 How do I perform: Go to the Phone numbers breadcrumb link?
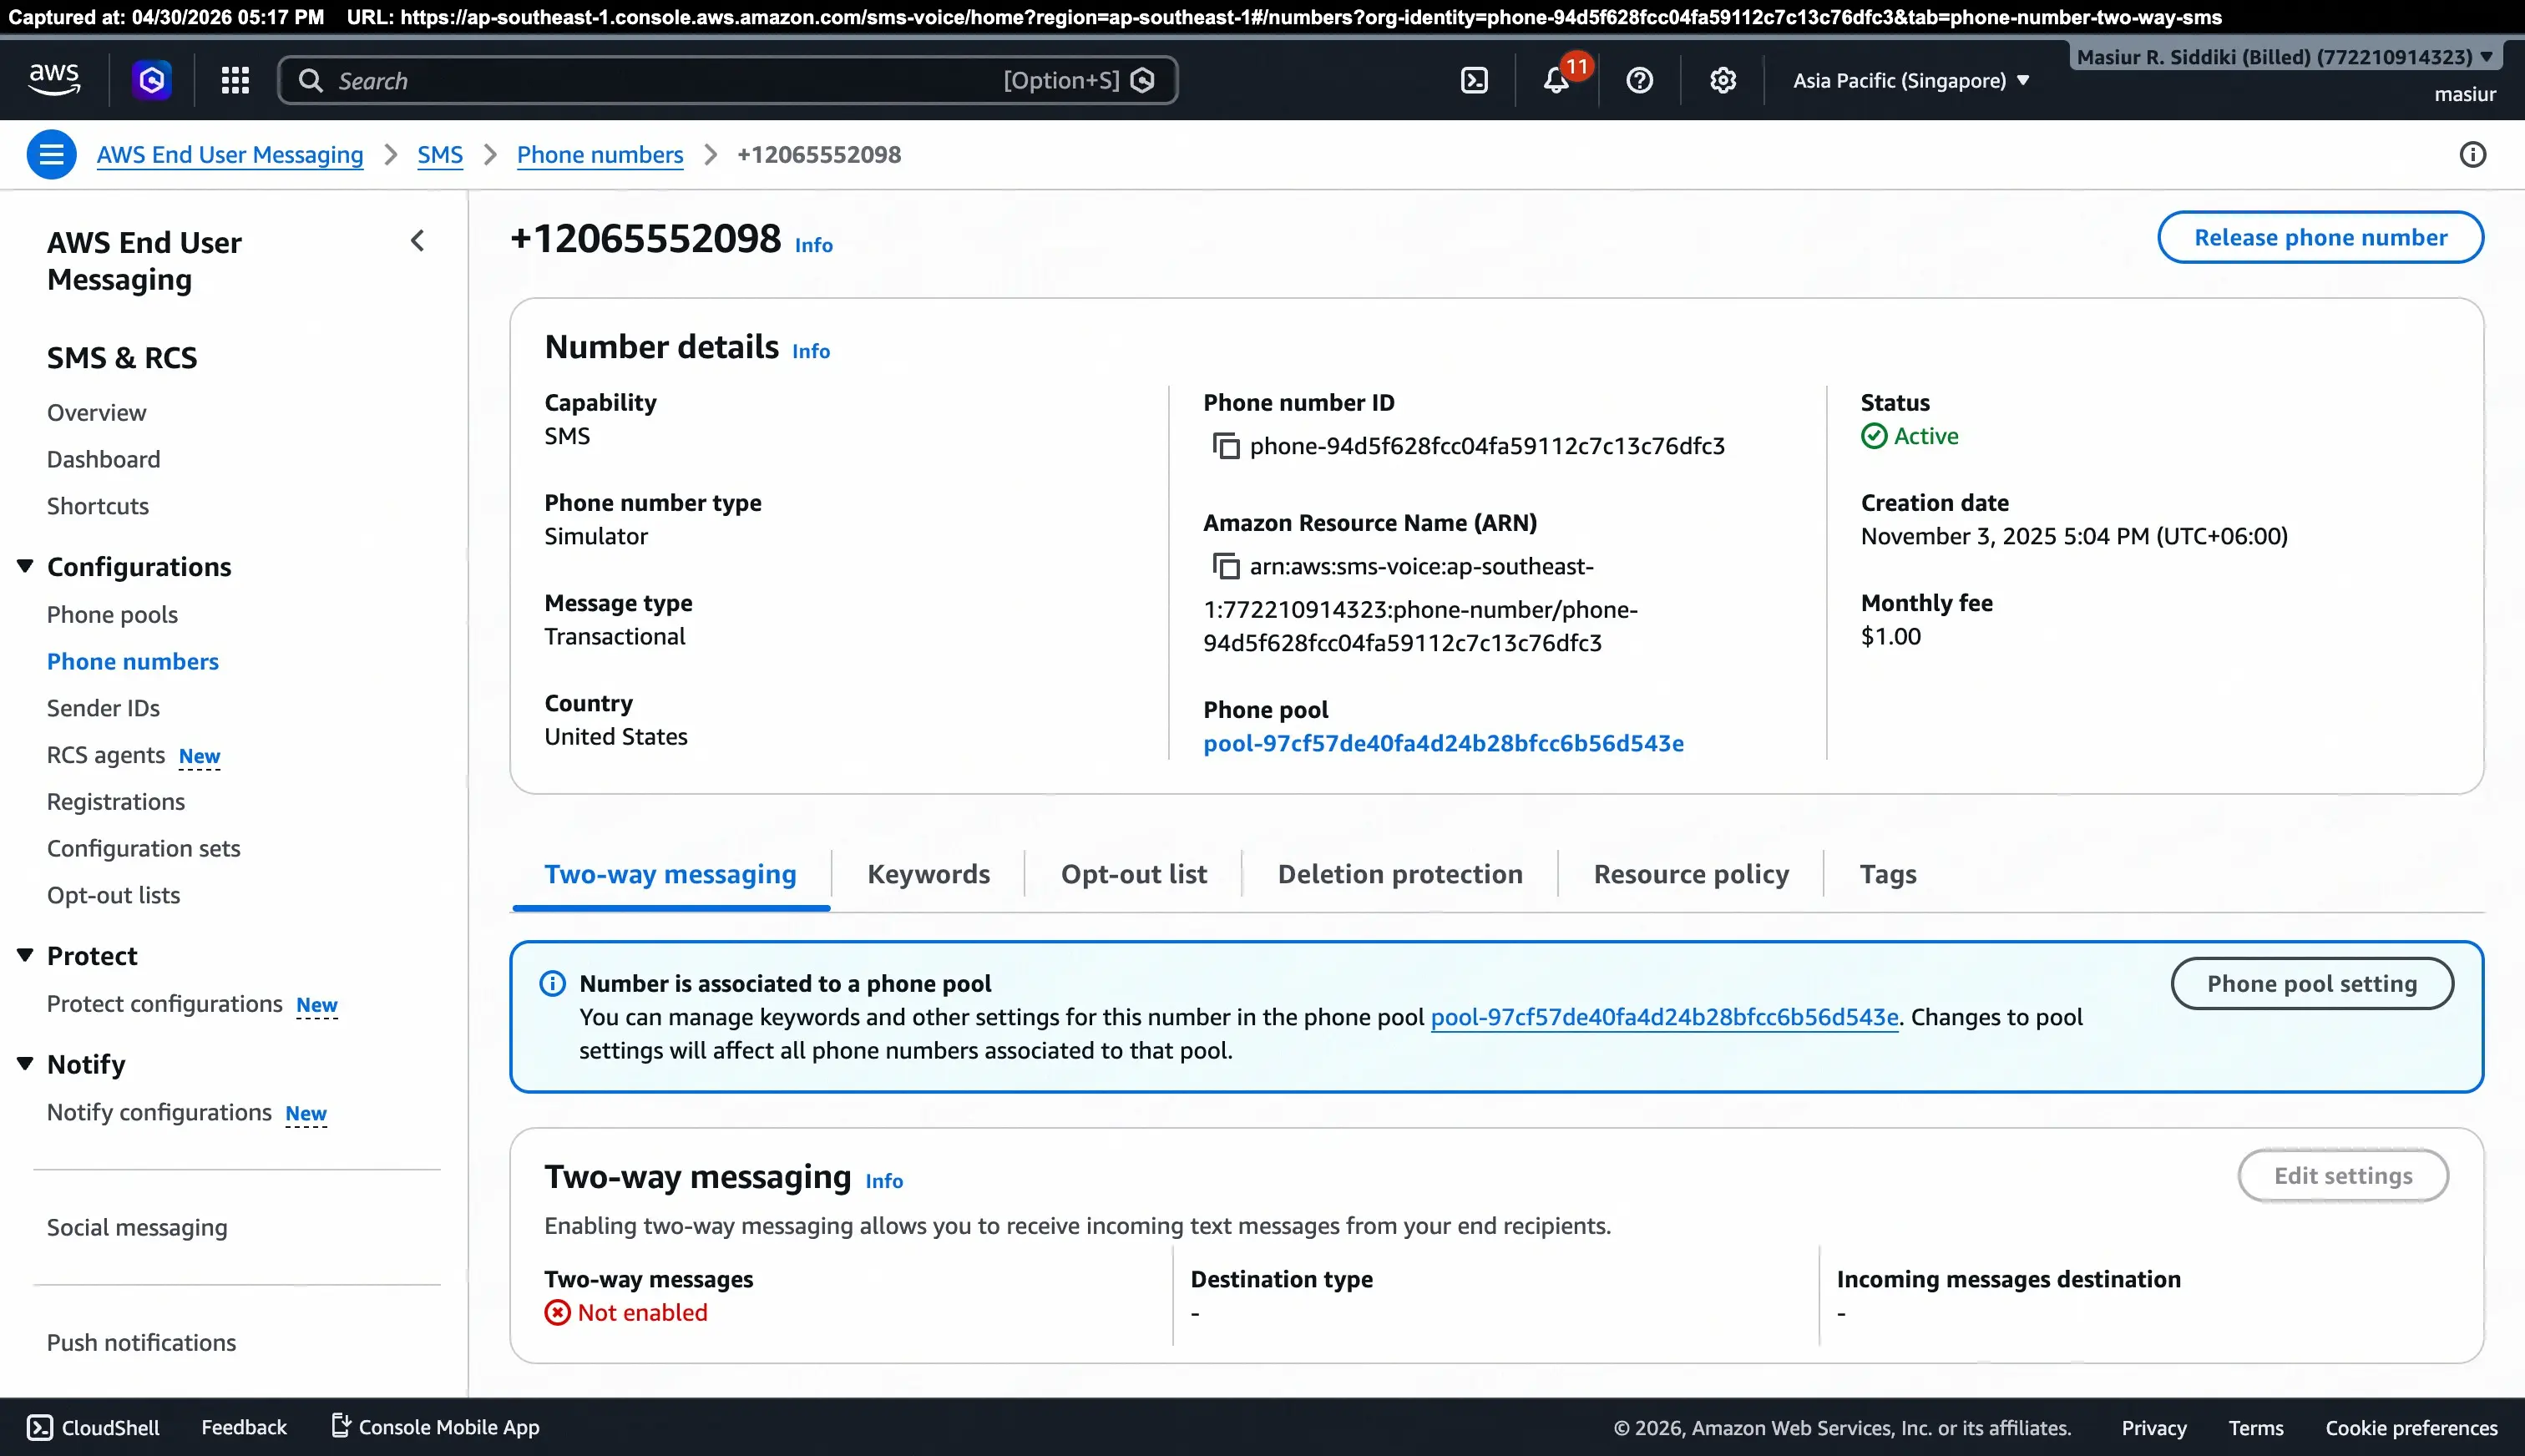[600, 155]
